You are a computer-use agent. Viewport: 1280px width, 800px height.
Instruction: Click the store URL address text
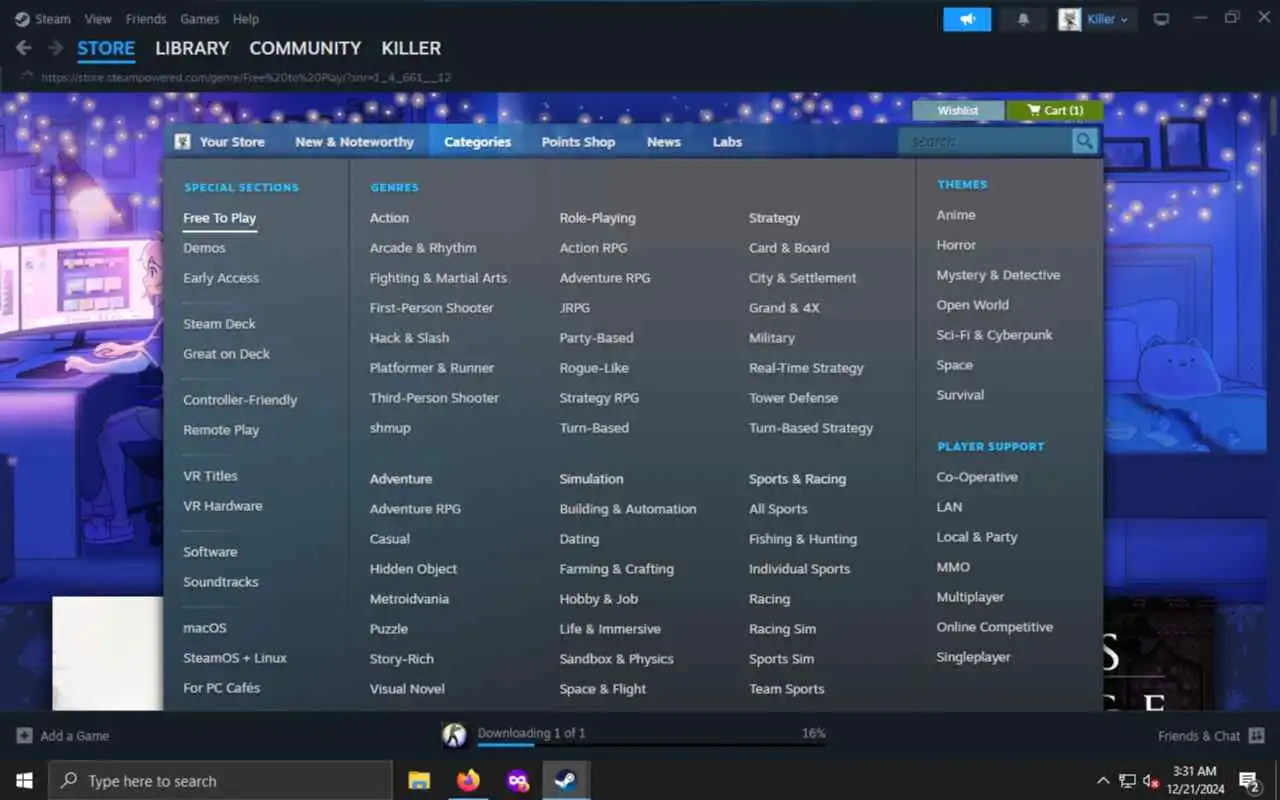246,77
